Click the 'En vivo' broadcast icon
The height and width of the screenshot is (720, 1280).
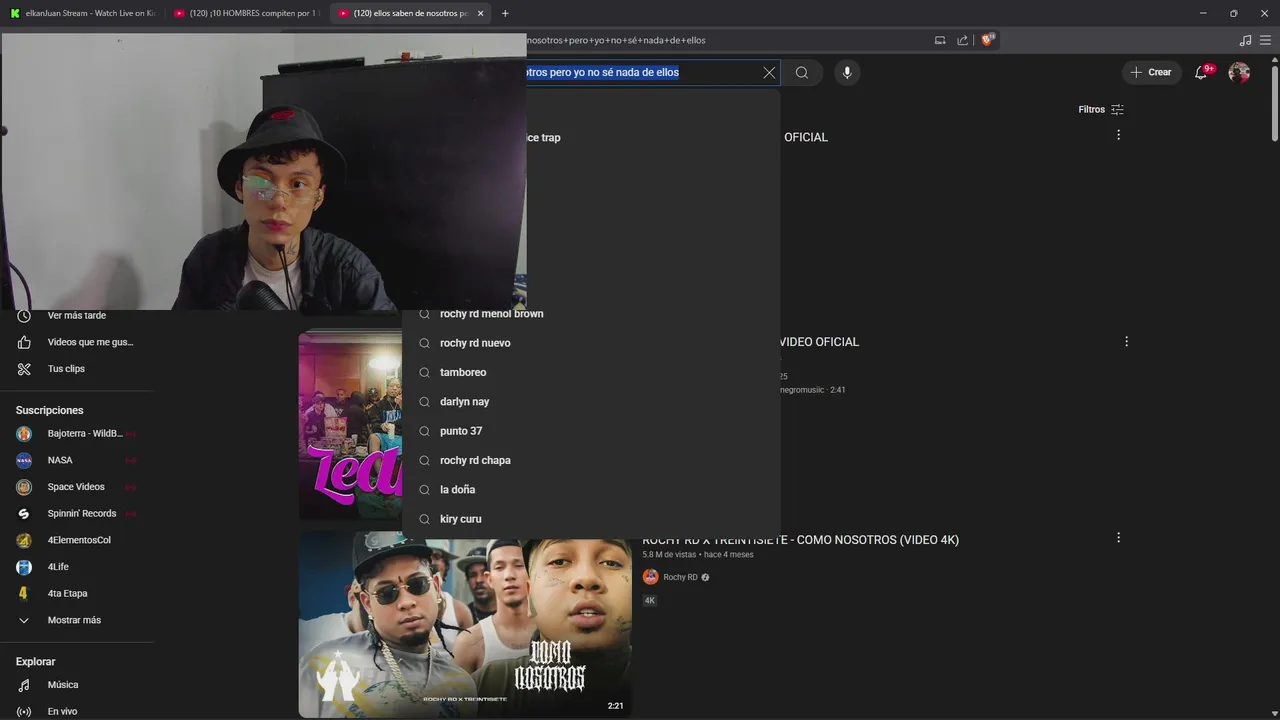coord(24,712)
